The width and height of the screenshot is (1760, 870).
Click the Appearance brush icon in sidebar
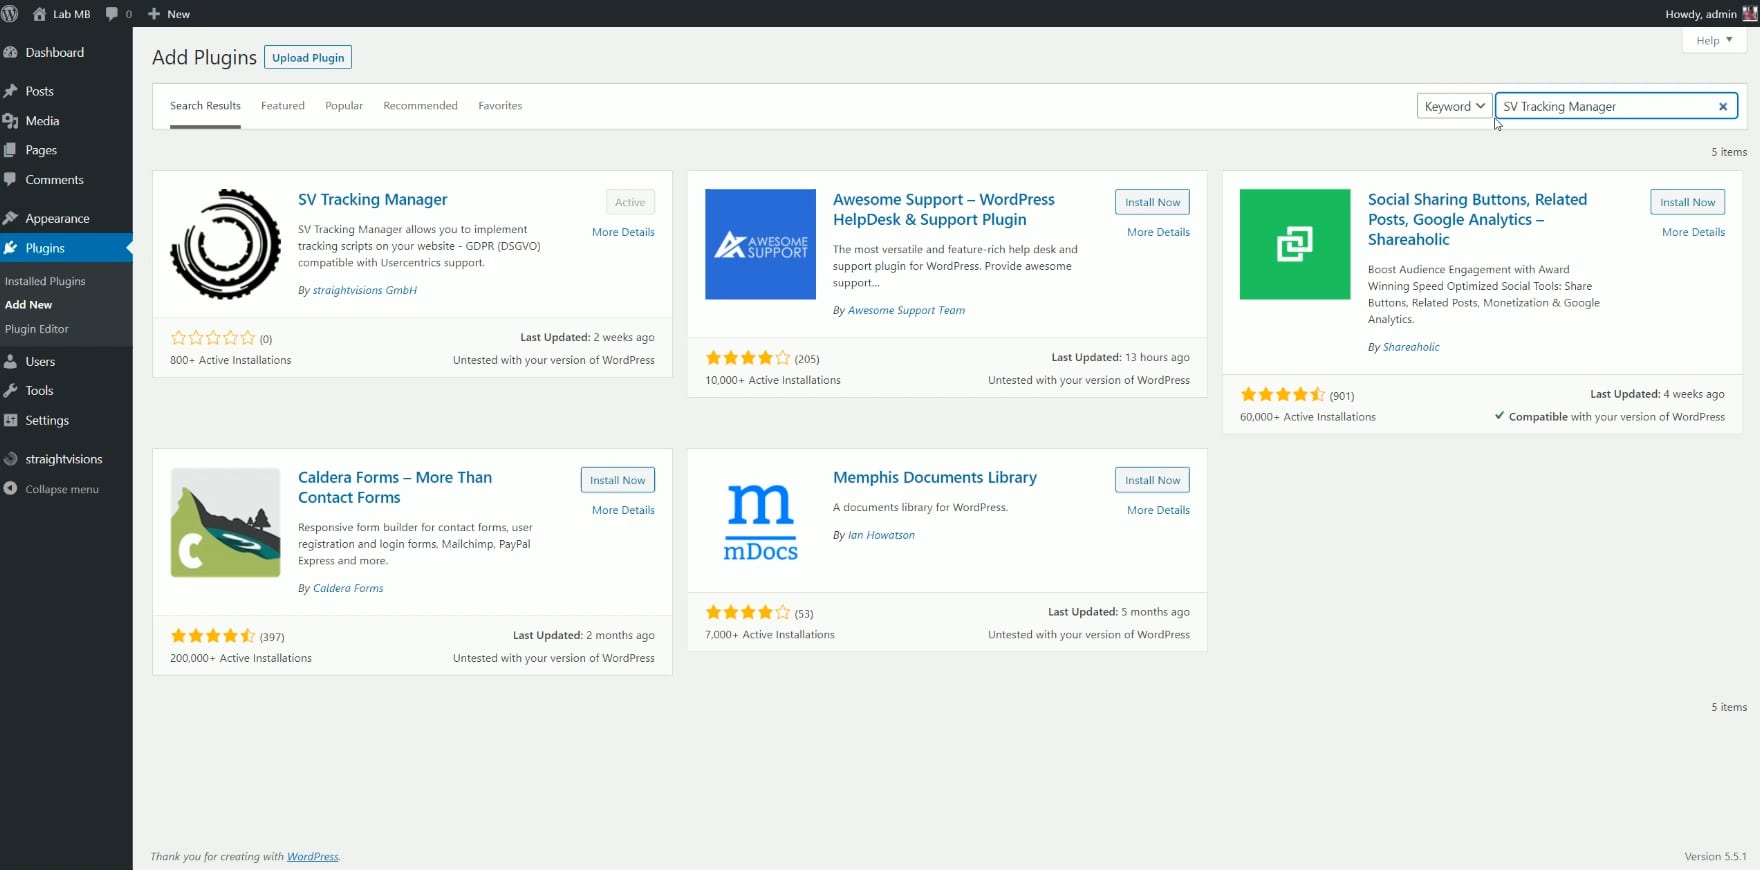tap(11, 218)
